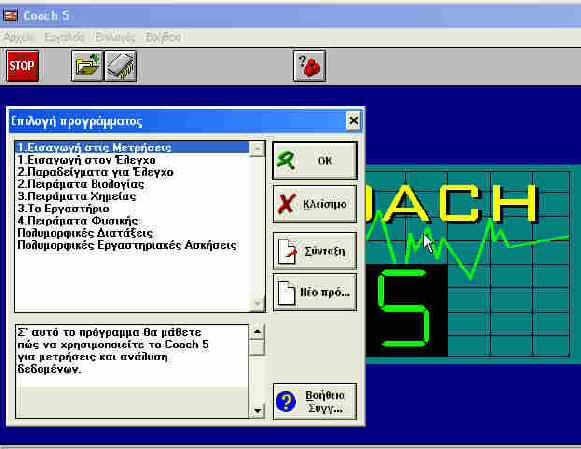Click the project list scrollbar up arrow
This screenshot has height=449, width=581.
pos(257,149)
